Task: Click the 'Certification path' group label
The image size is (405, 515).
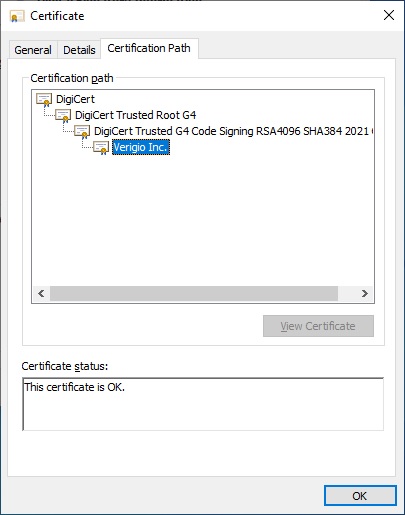Action: click(x=72, y=78)
